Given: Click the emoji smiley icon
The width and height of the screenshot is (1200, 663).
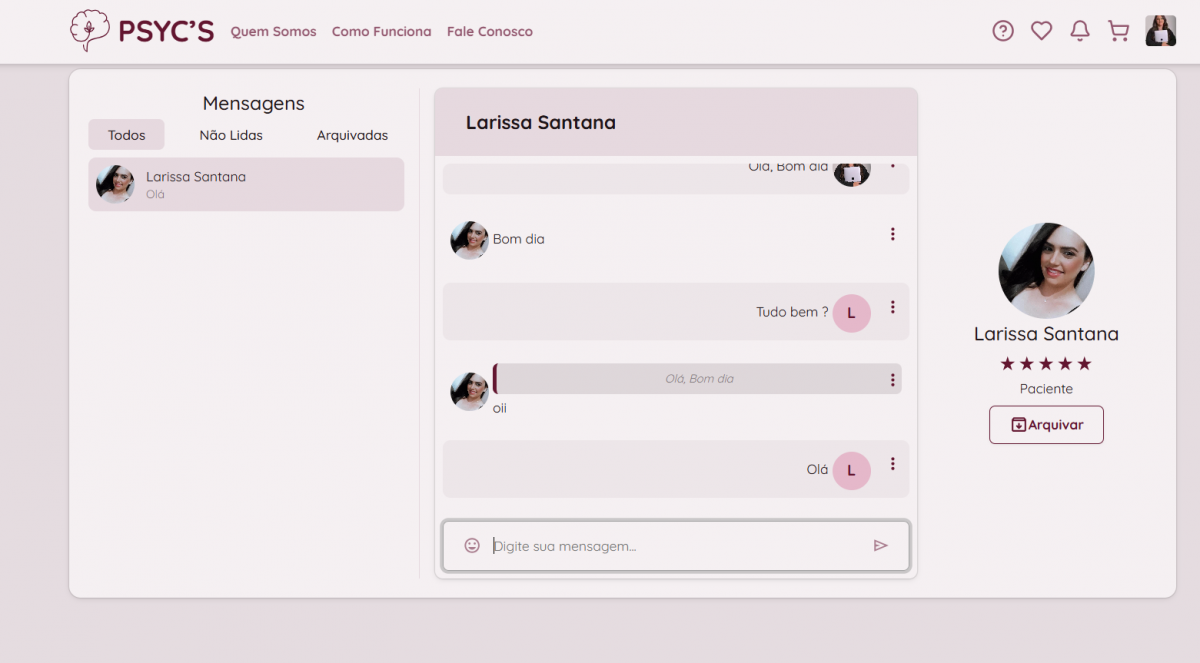Looking at the screenshot, I should click(x=472, y=545).
